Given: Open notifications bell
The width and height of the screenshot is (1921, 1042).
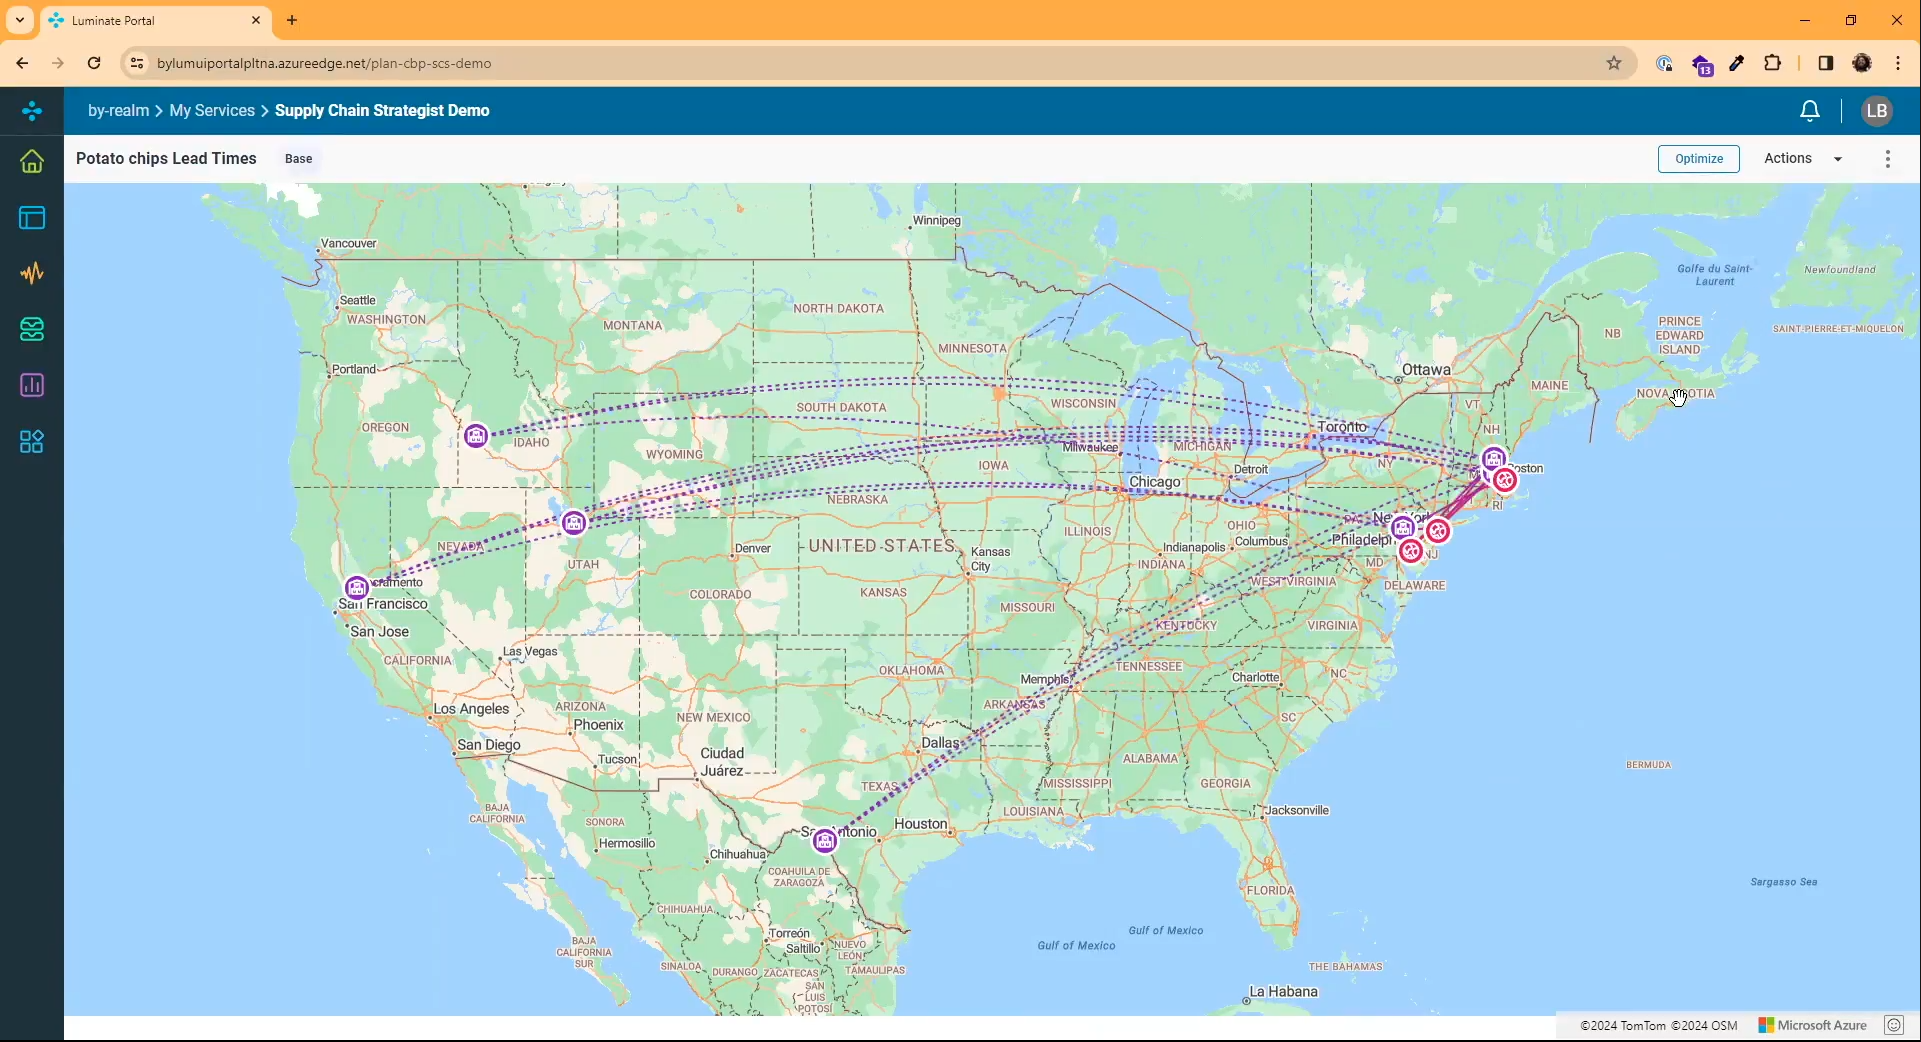Looking at the screenshot, I should click(x=1809, y=111).
